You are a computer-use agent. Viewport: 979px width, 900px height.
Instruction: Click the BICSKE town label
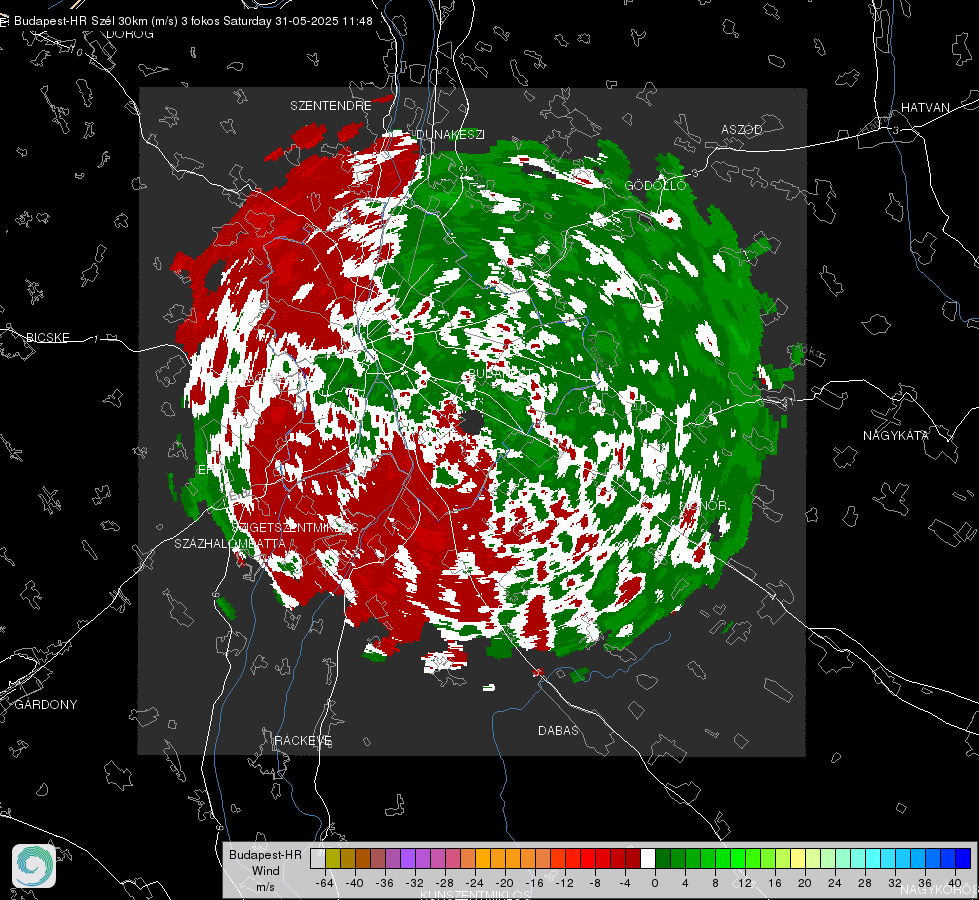(47, 337)
